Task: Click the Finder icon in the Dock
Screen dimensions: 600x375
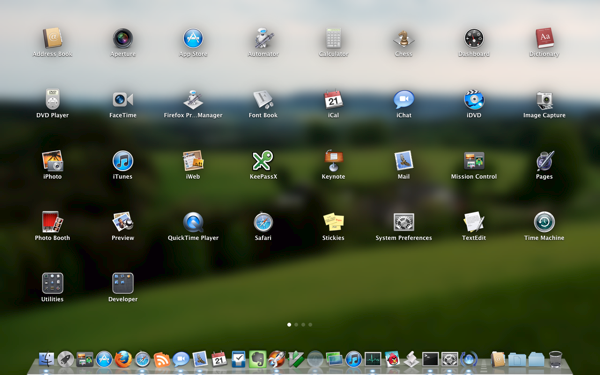Action: tap(46, 359)
